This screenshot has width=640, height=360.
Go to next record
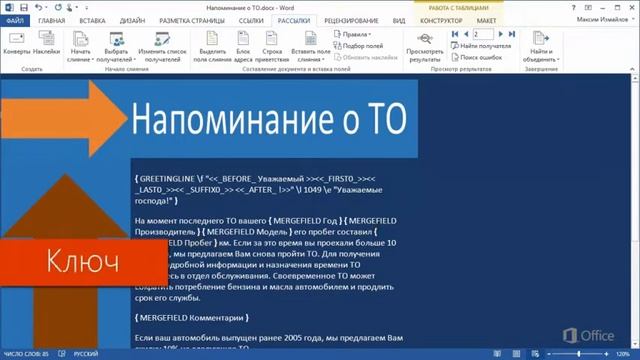click(x=500, y=34)
